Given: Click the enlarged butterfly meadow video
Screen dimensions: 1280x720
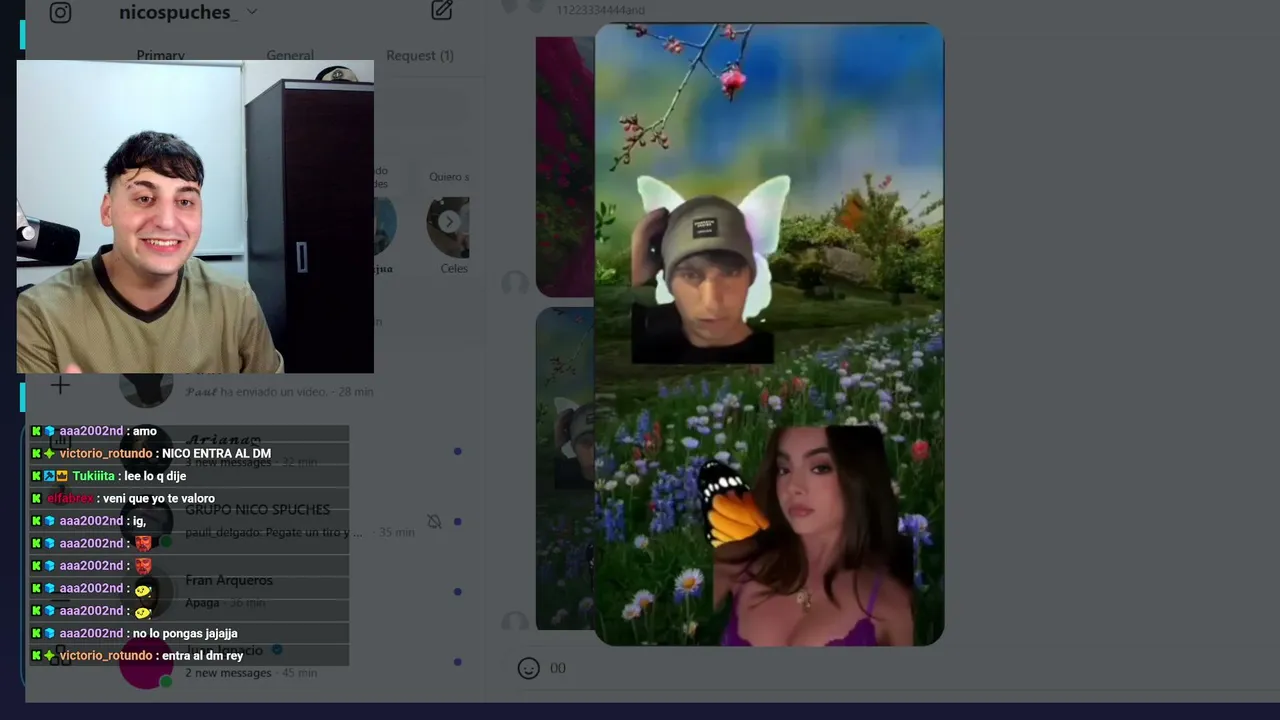Looking at the screenshot, I should pos(769,334).
